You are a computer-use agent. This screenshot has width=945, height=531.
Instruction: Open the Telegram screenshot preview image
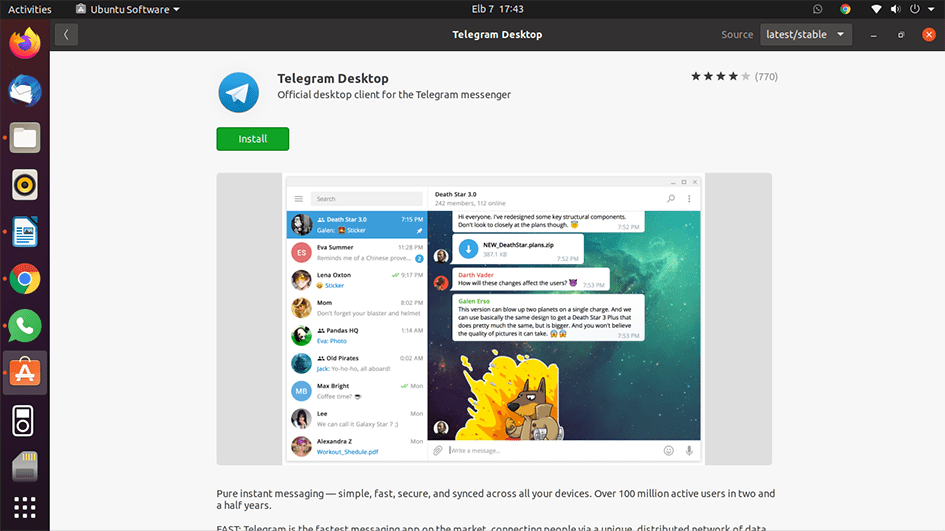[494, 319]
